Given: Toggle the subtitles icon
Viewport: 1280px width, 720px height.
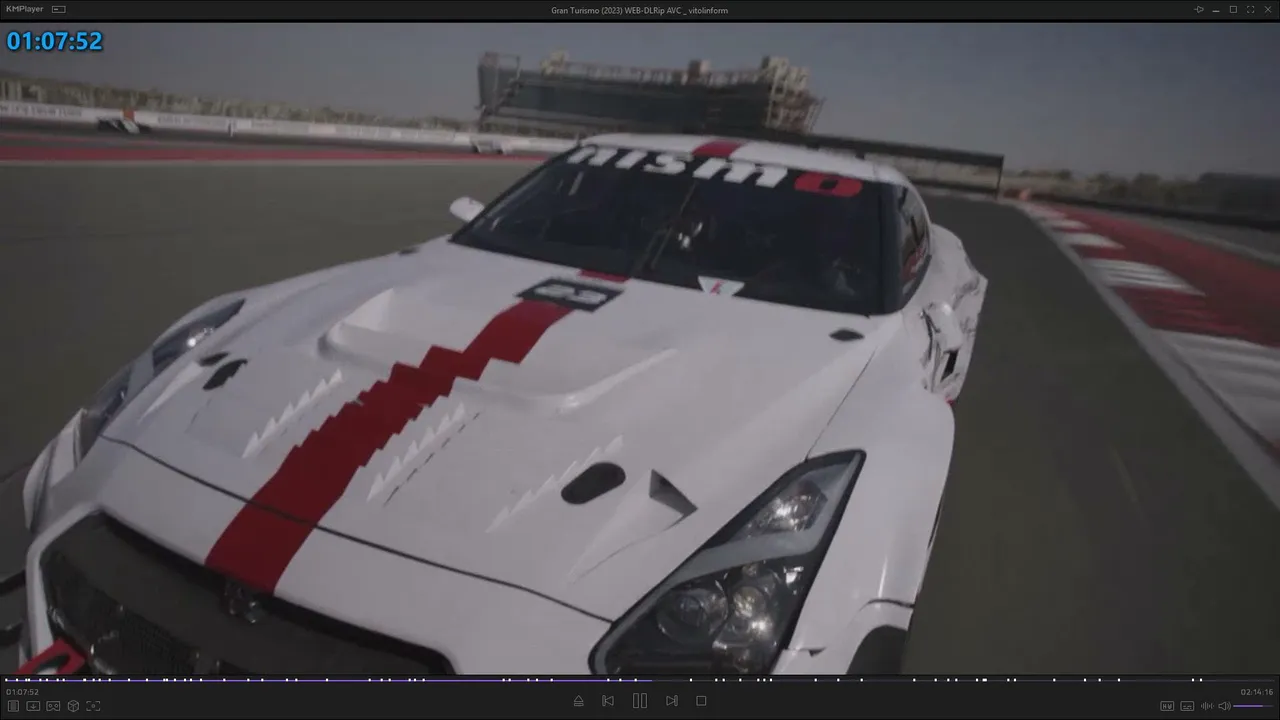Looking at the screenshot, I should click(x=1187, y=706).
